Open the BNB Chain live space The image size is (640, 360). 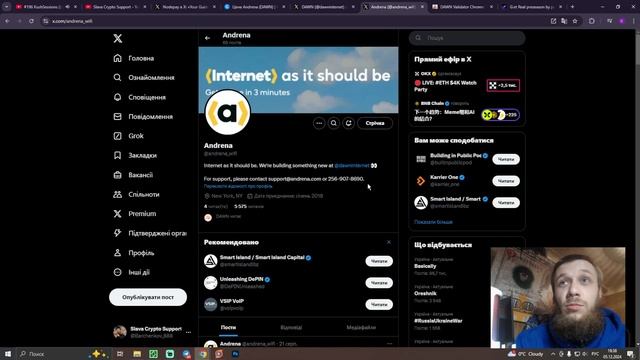click(467, 111)
